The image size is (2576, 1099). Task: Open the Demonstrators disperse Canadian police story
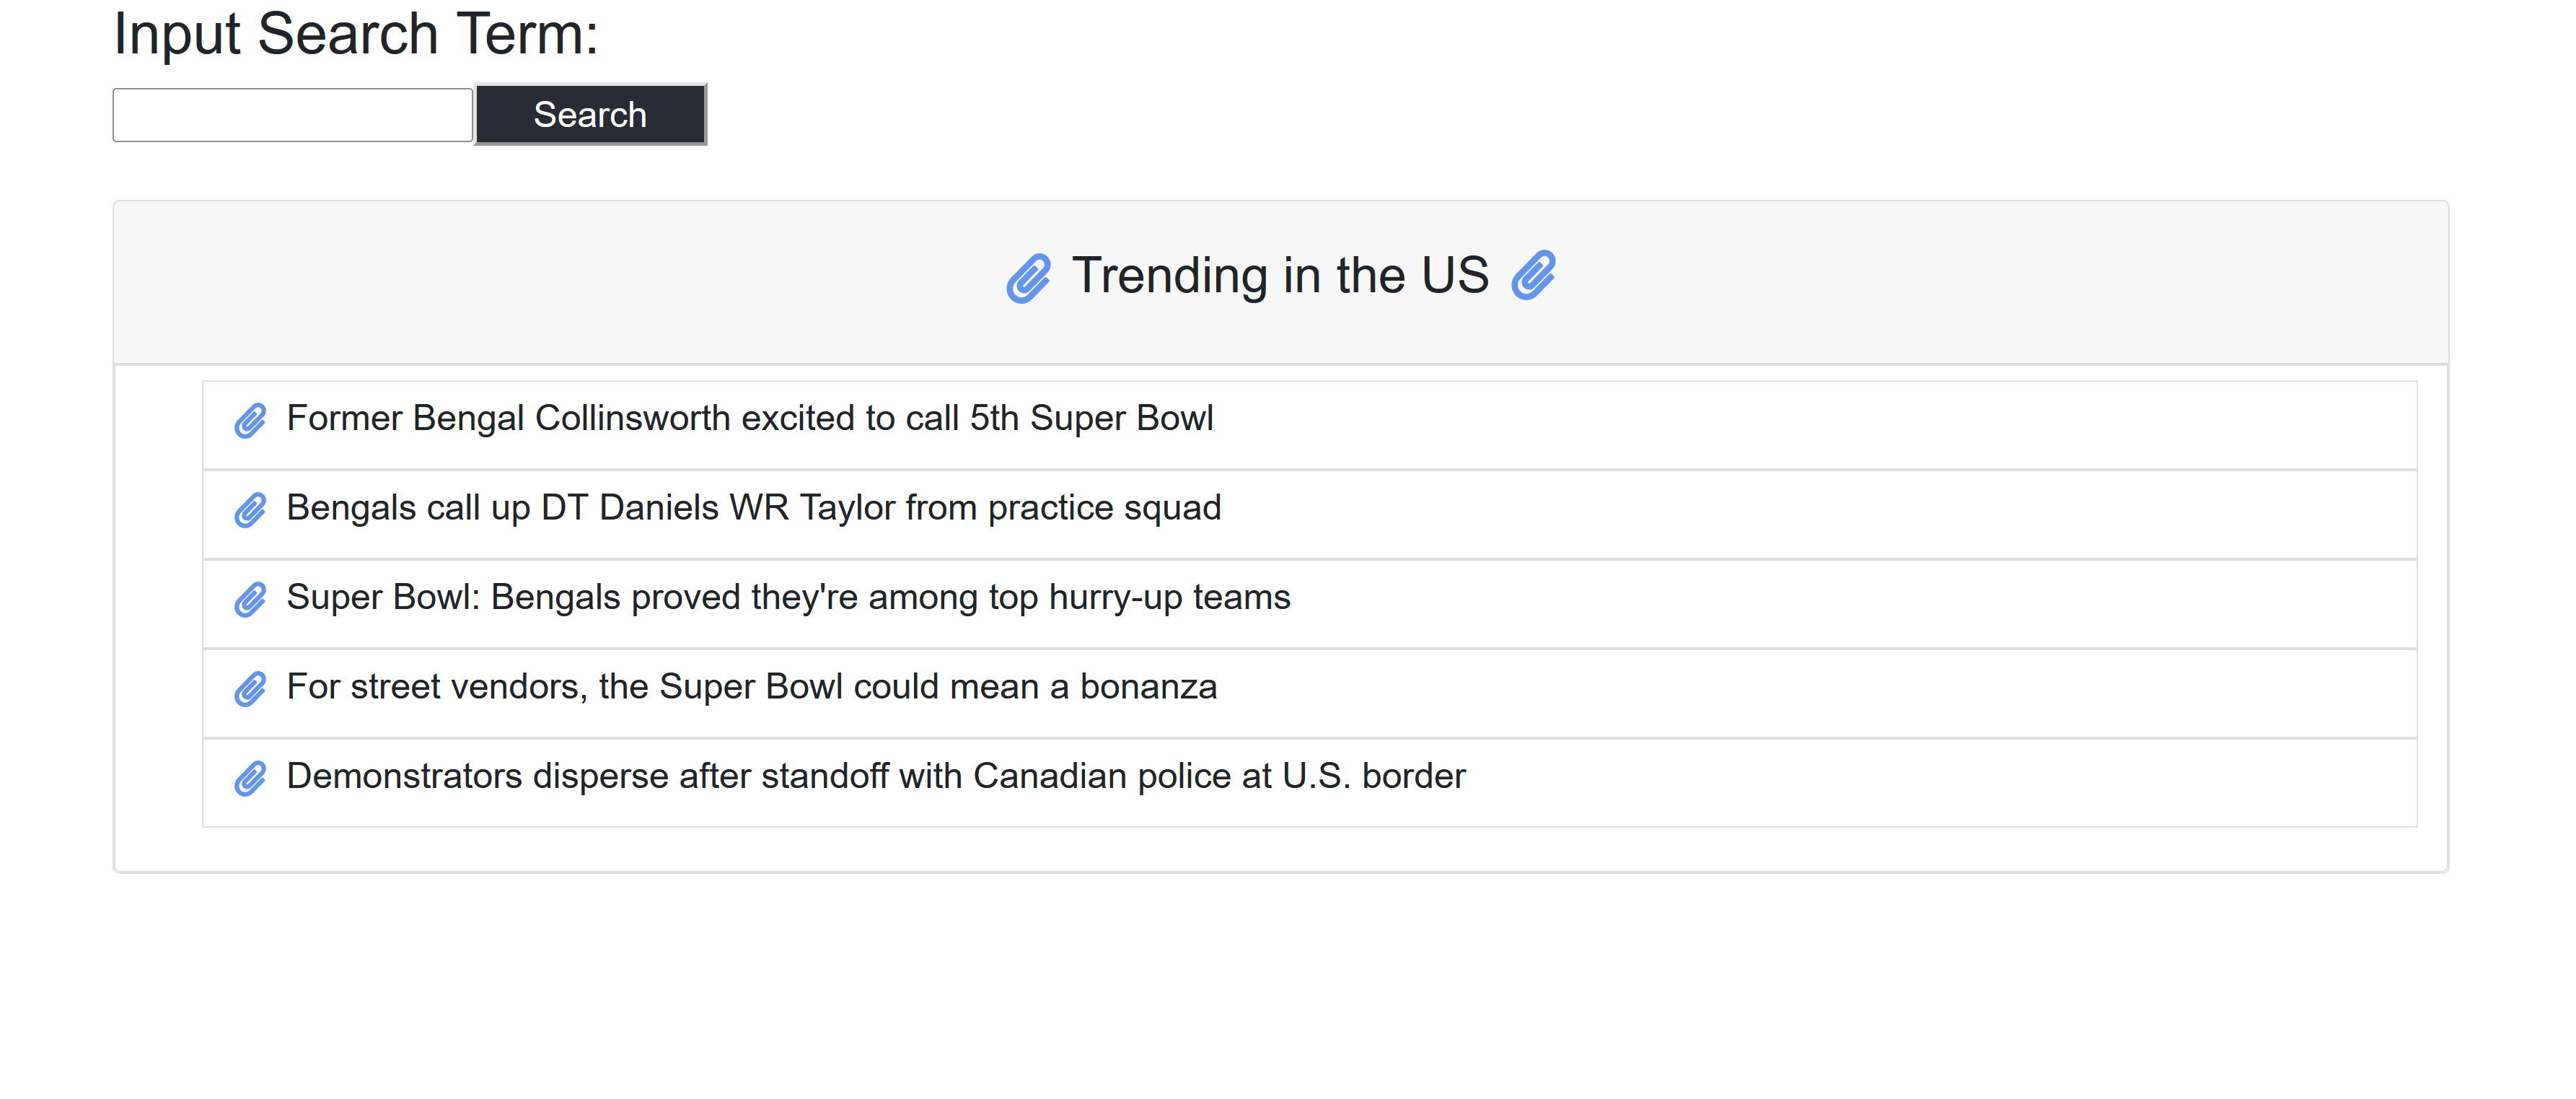[x=875, y=776]
